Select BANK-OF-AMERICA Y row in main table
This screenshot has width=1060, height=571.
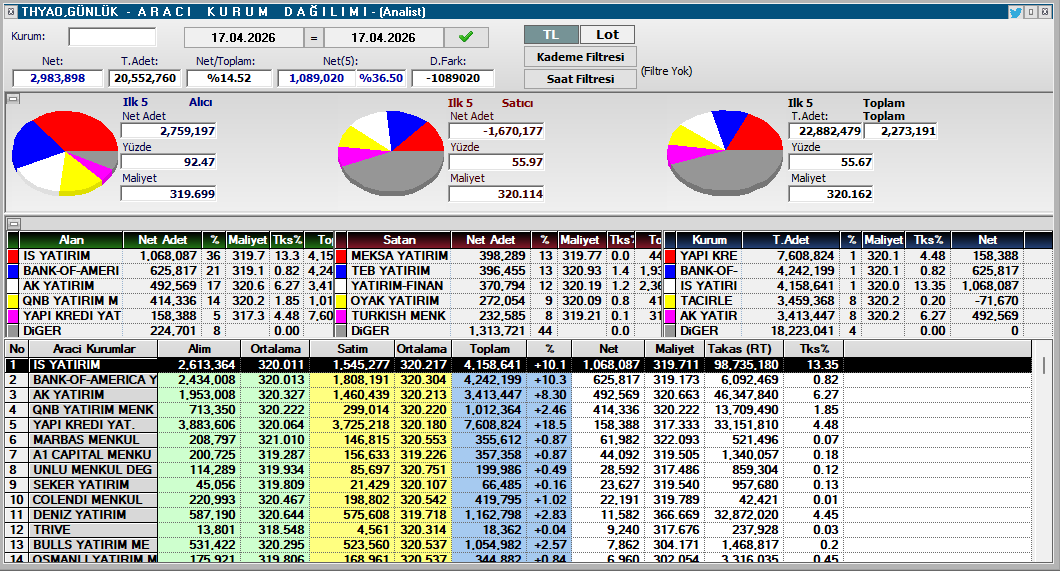(519, 380)
